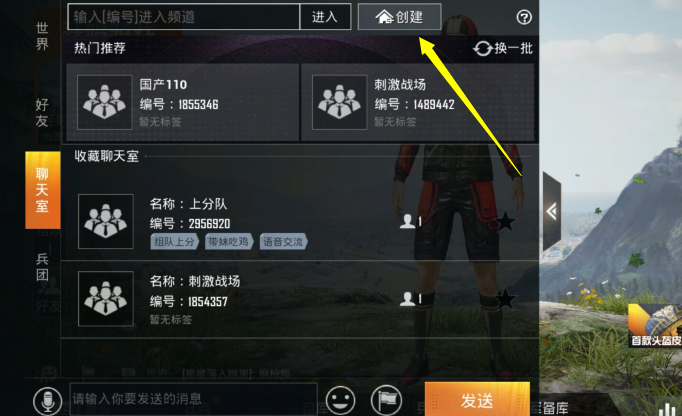Viewport: 682px width, 416px height.
Task: Focus the channel number input field
Action: coord(184,17)
